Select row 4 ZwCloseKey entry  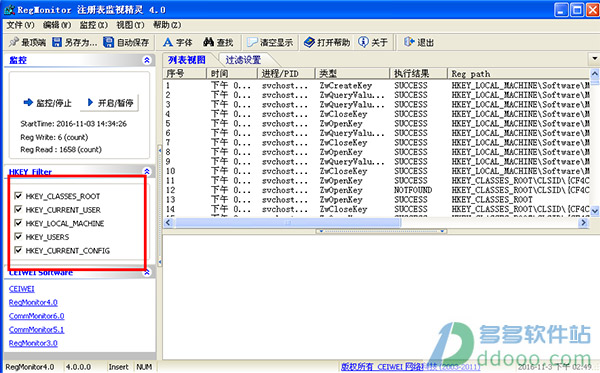(377, 114)
